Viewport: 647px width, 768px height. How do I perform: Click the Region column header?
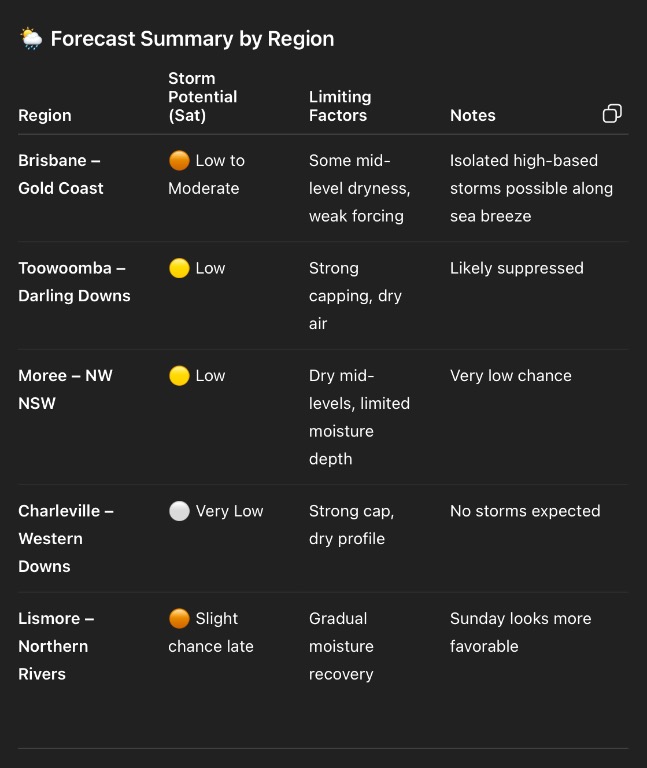45,115
